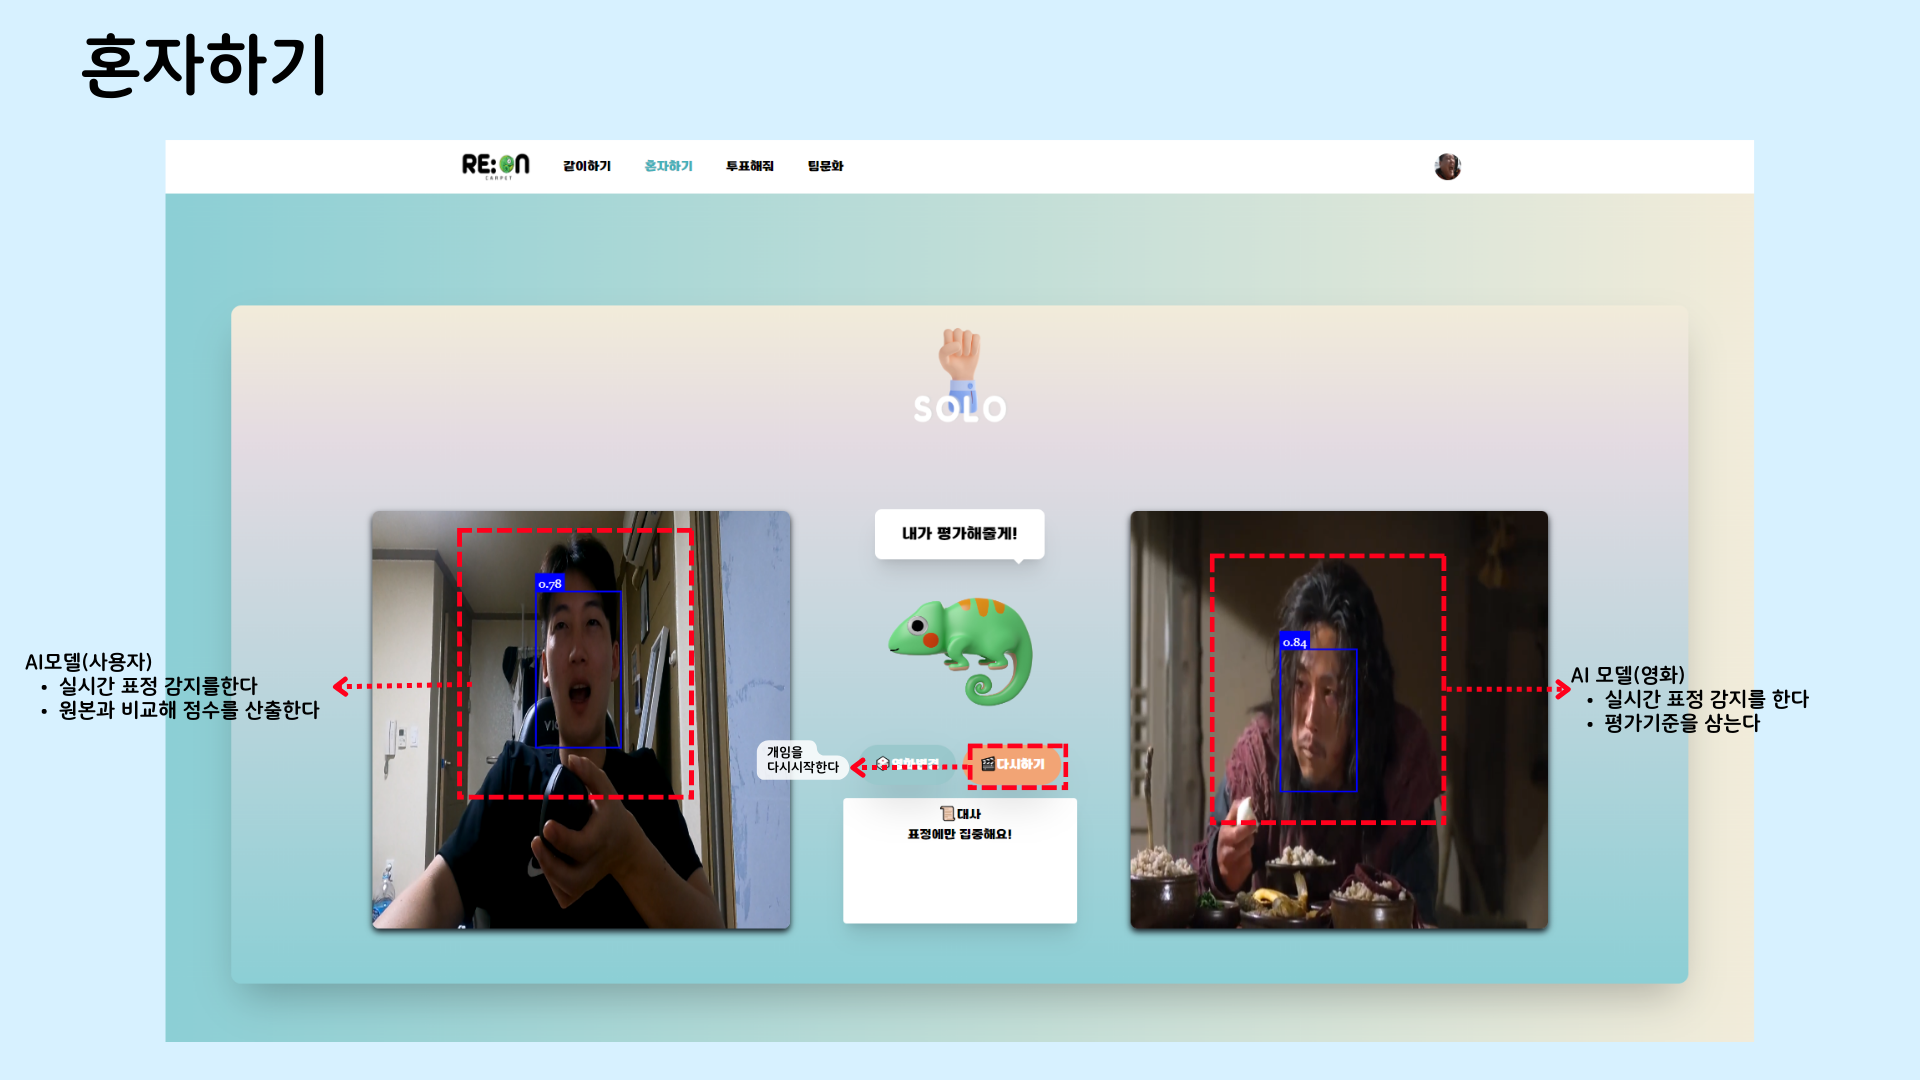Image resolution: width=1920 pixels, height=1080 pixels.
Task: Click the clapperboard icon on 다시하기
Action: pos(988,764)
